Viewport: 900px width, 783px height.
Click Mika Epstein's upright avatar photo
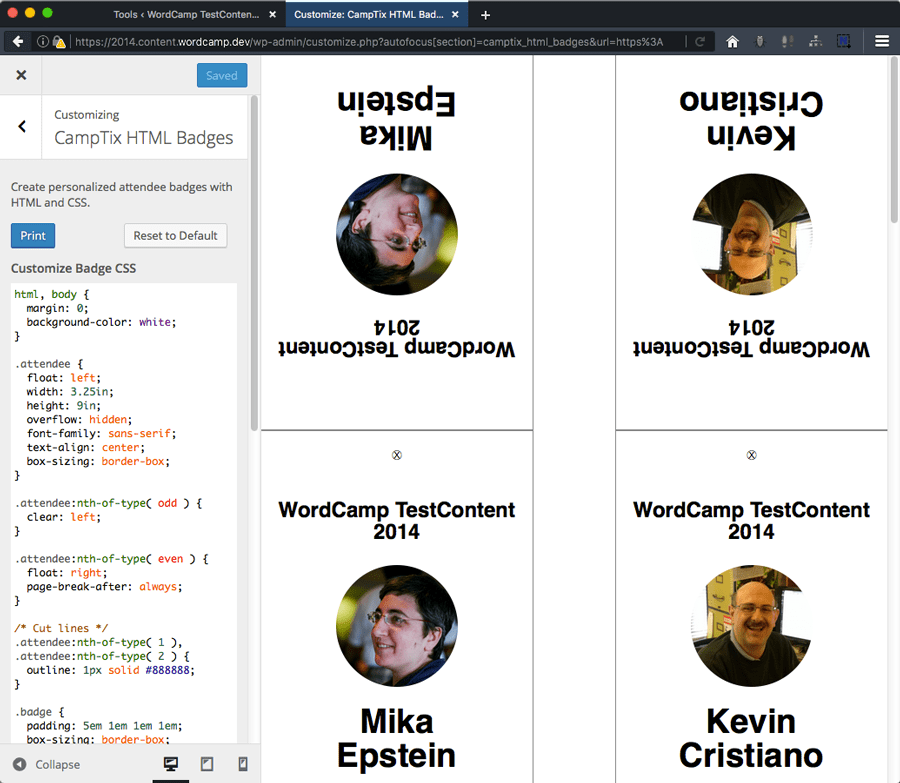pyautogui.click(x=397, y=626)
